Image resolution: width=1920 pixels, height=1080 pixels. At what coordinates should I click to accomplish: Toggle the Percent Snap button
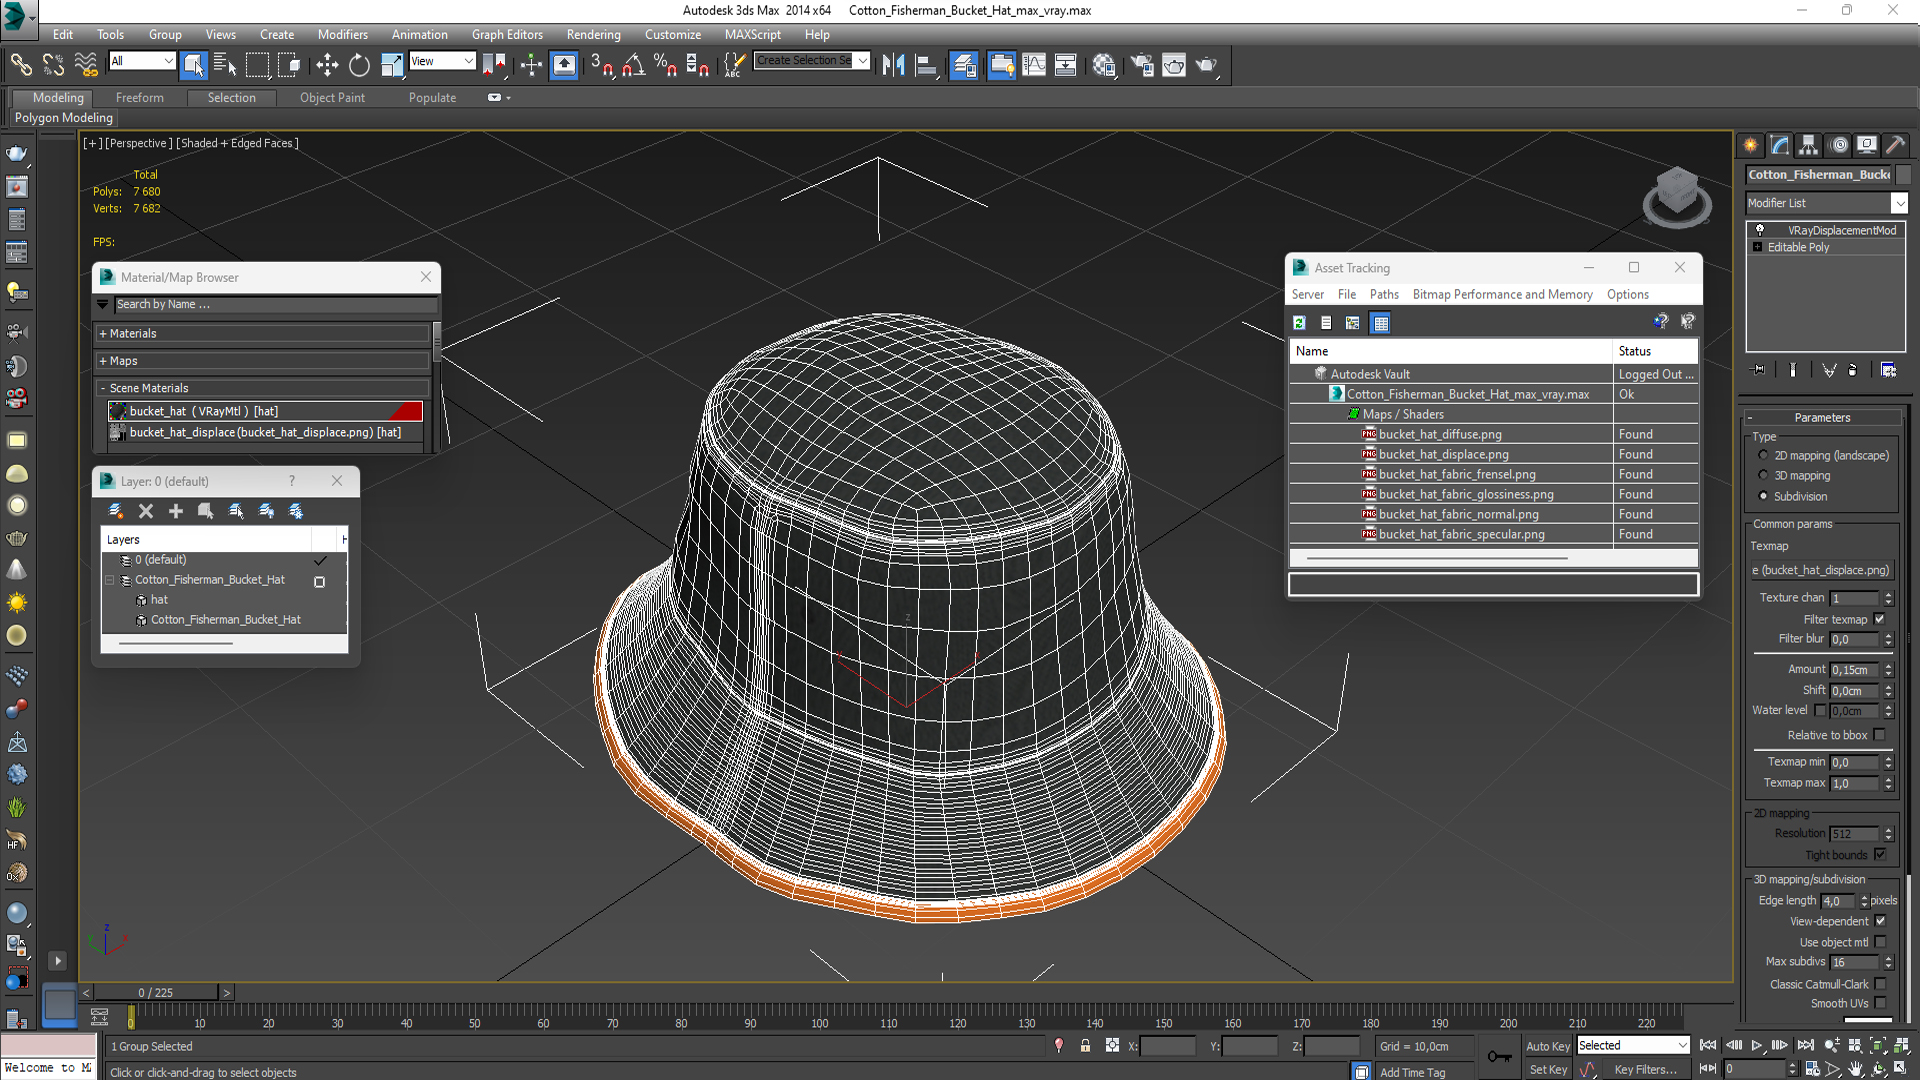[x=665, y=65]
